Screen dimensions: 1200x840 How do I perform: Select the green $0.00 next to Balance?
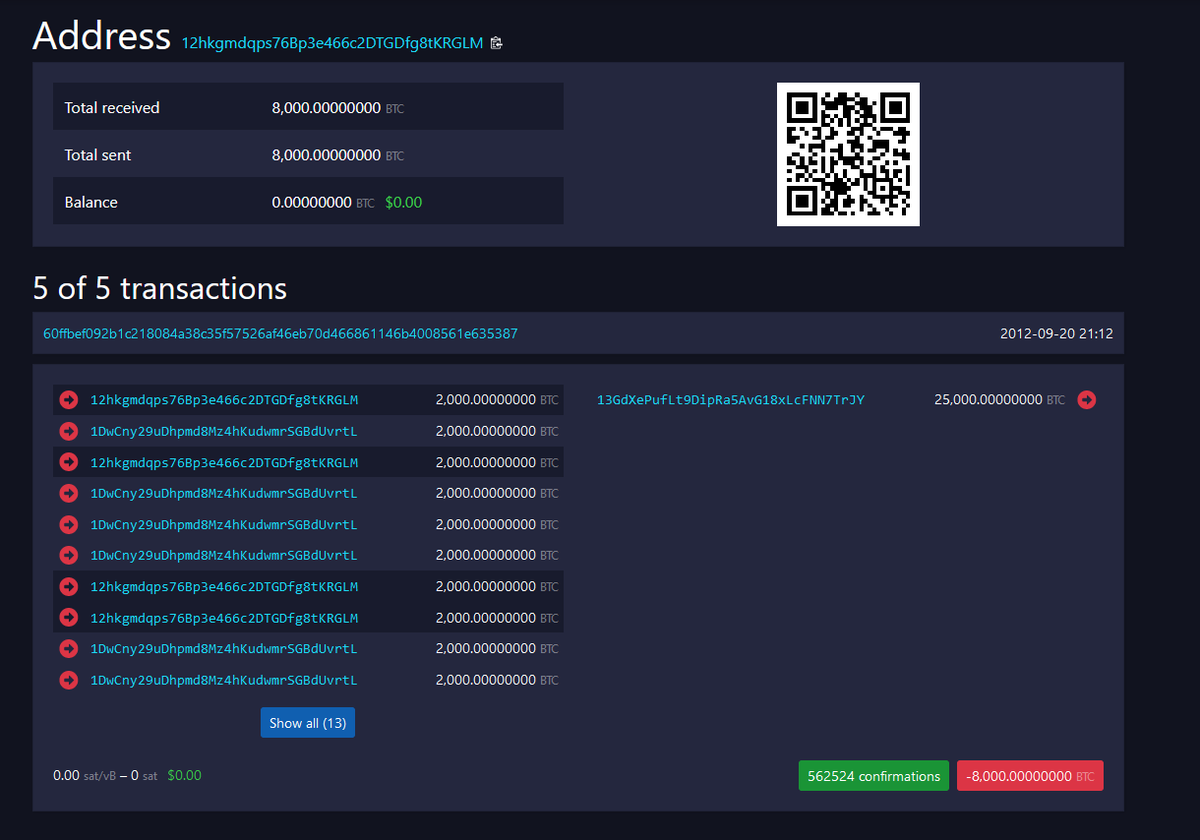pos(404,202)
